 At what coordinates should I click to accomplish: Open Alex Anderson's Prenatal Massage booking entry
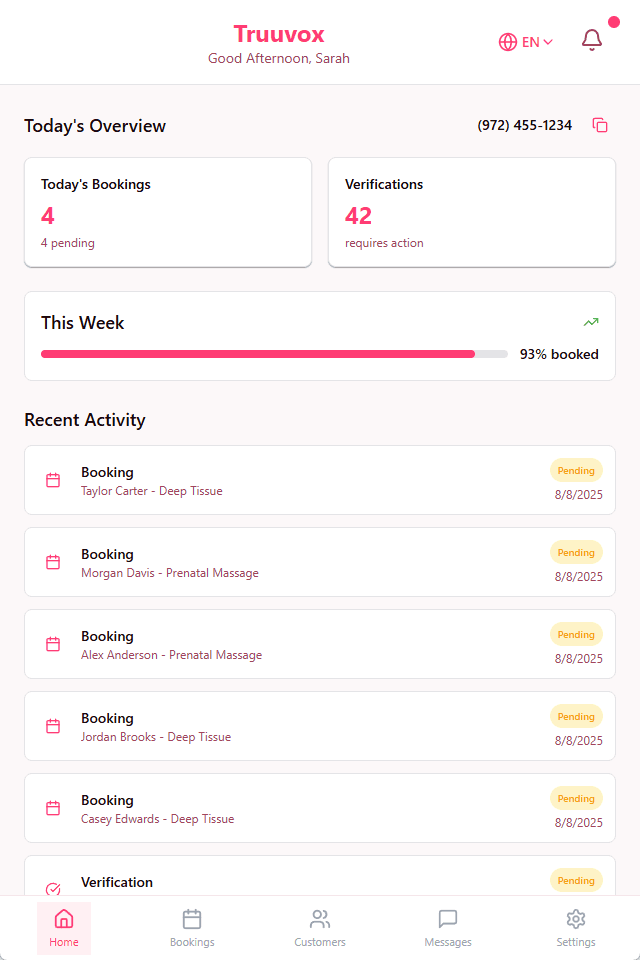coord(320,644)
